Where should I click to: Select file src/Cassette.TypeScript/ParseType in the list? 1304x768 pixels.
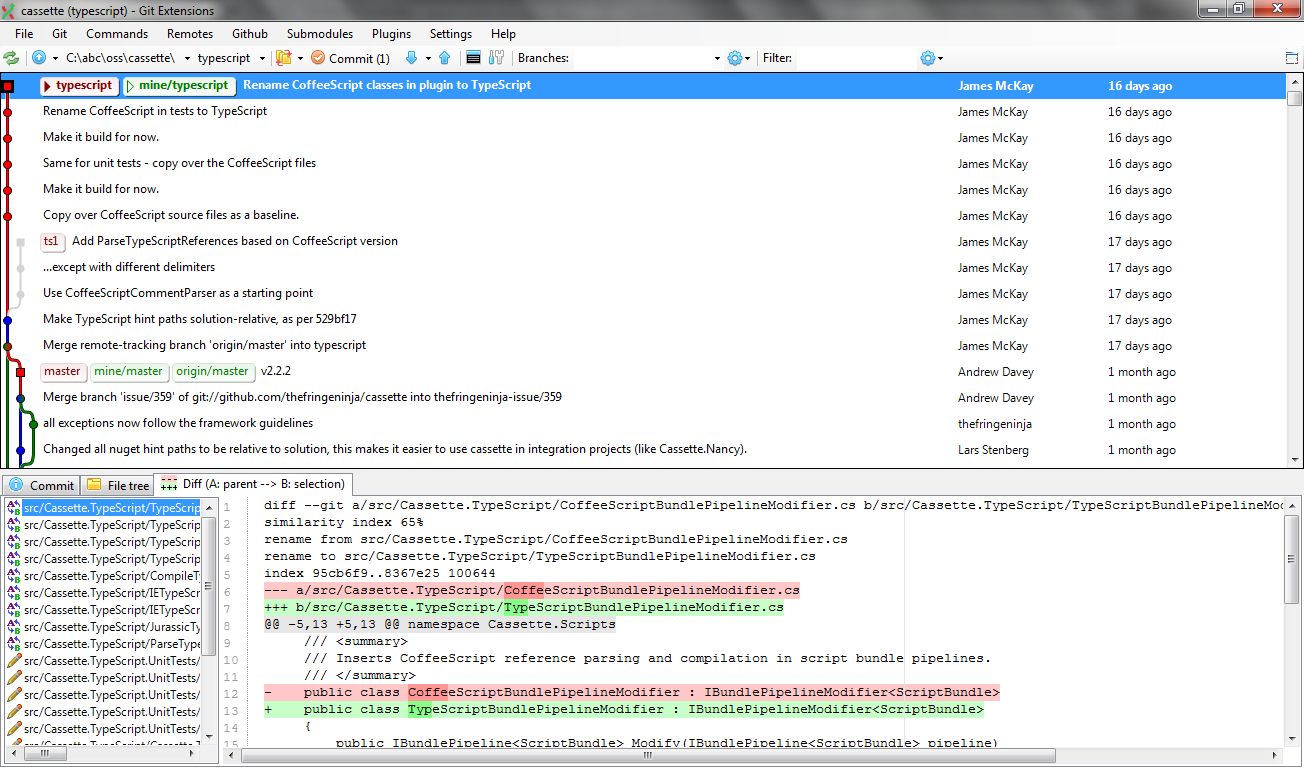[x=112, y=644]
